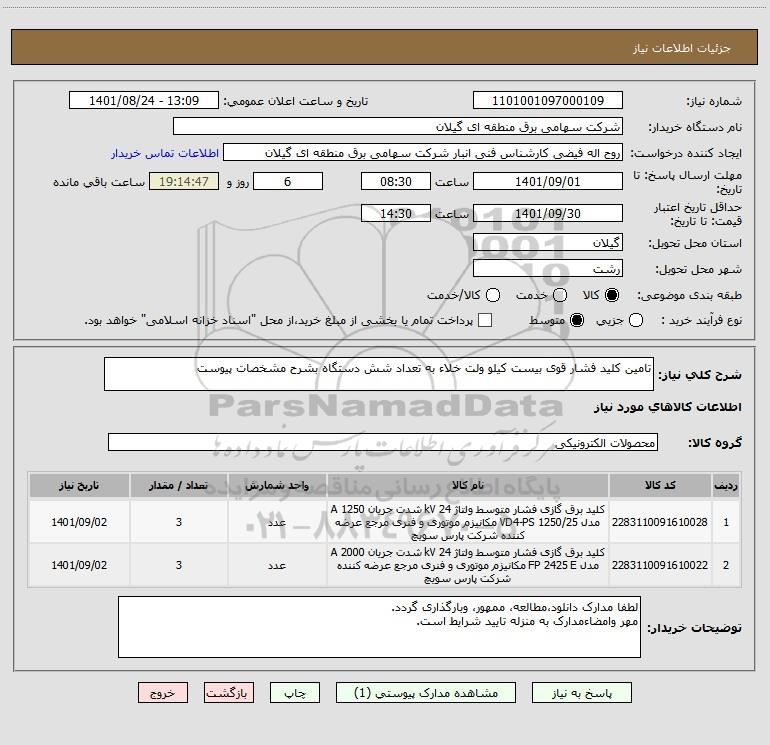Open the اطلاعات تماس خریدار link
Image resolution: width=770 pixels, height=745 pixels.
tap(165, 153)
